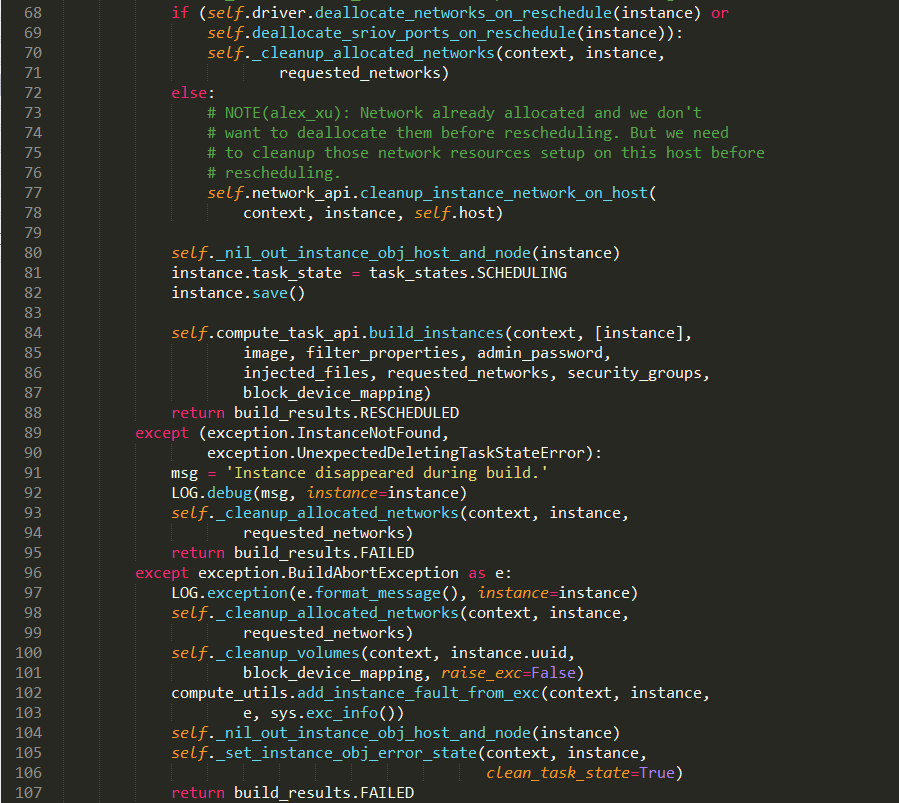Click '_cleanup_volumes' on line 100

click(x=288, y=653)
